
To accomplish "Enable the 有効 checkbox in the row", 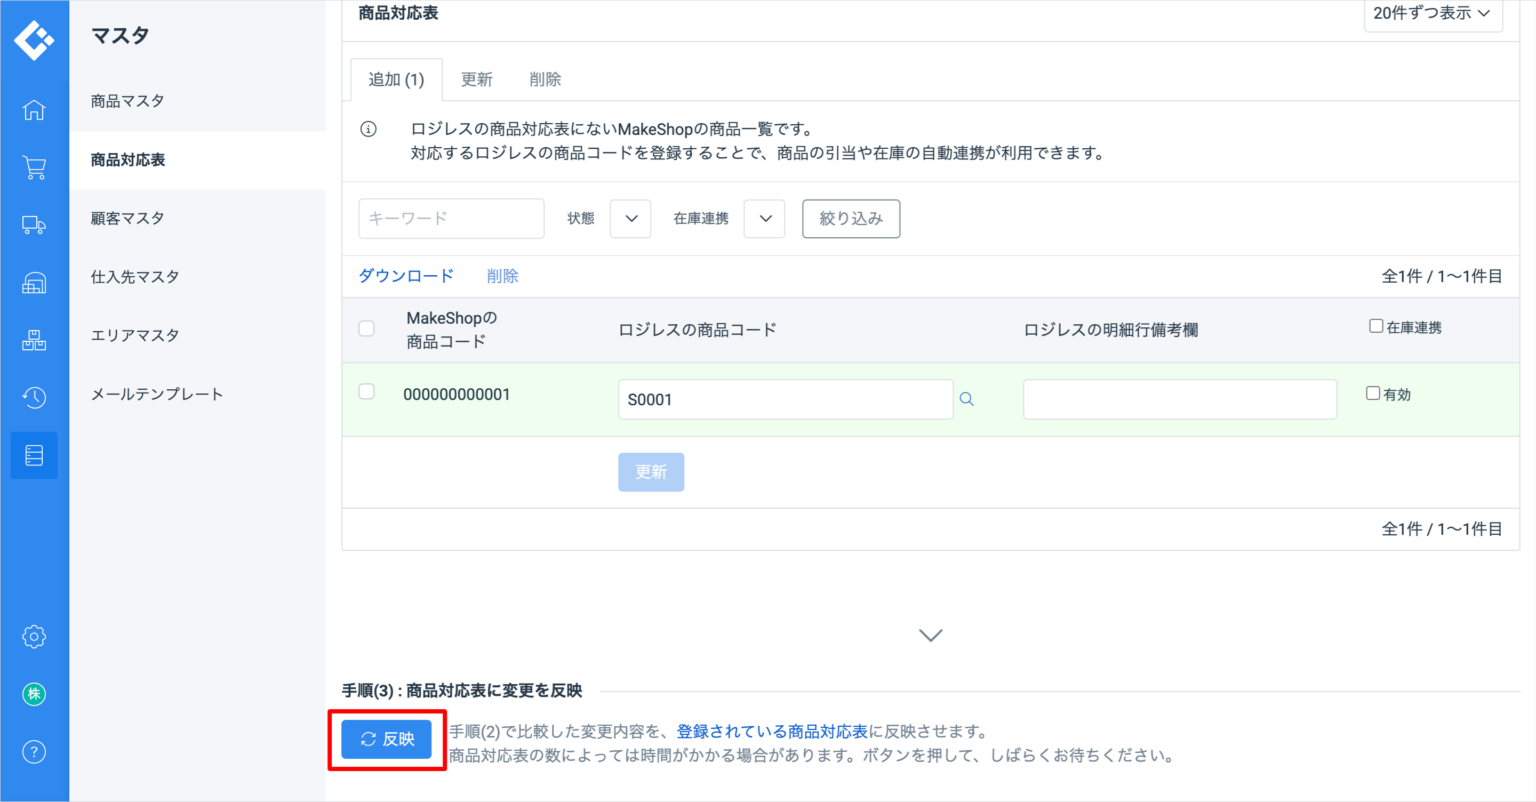I will [x=1373, y=394].
